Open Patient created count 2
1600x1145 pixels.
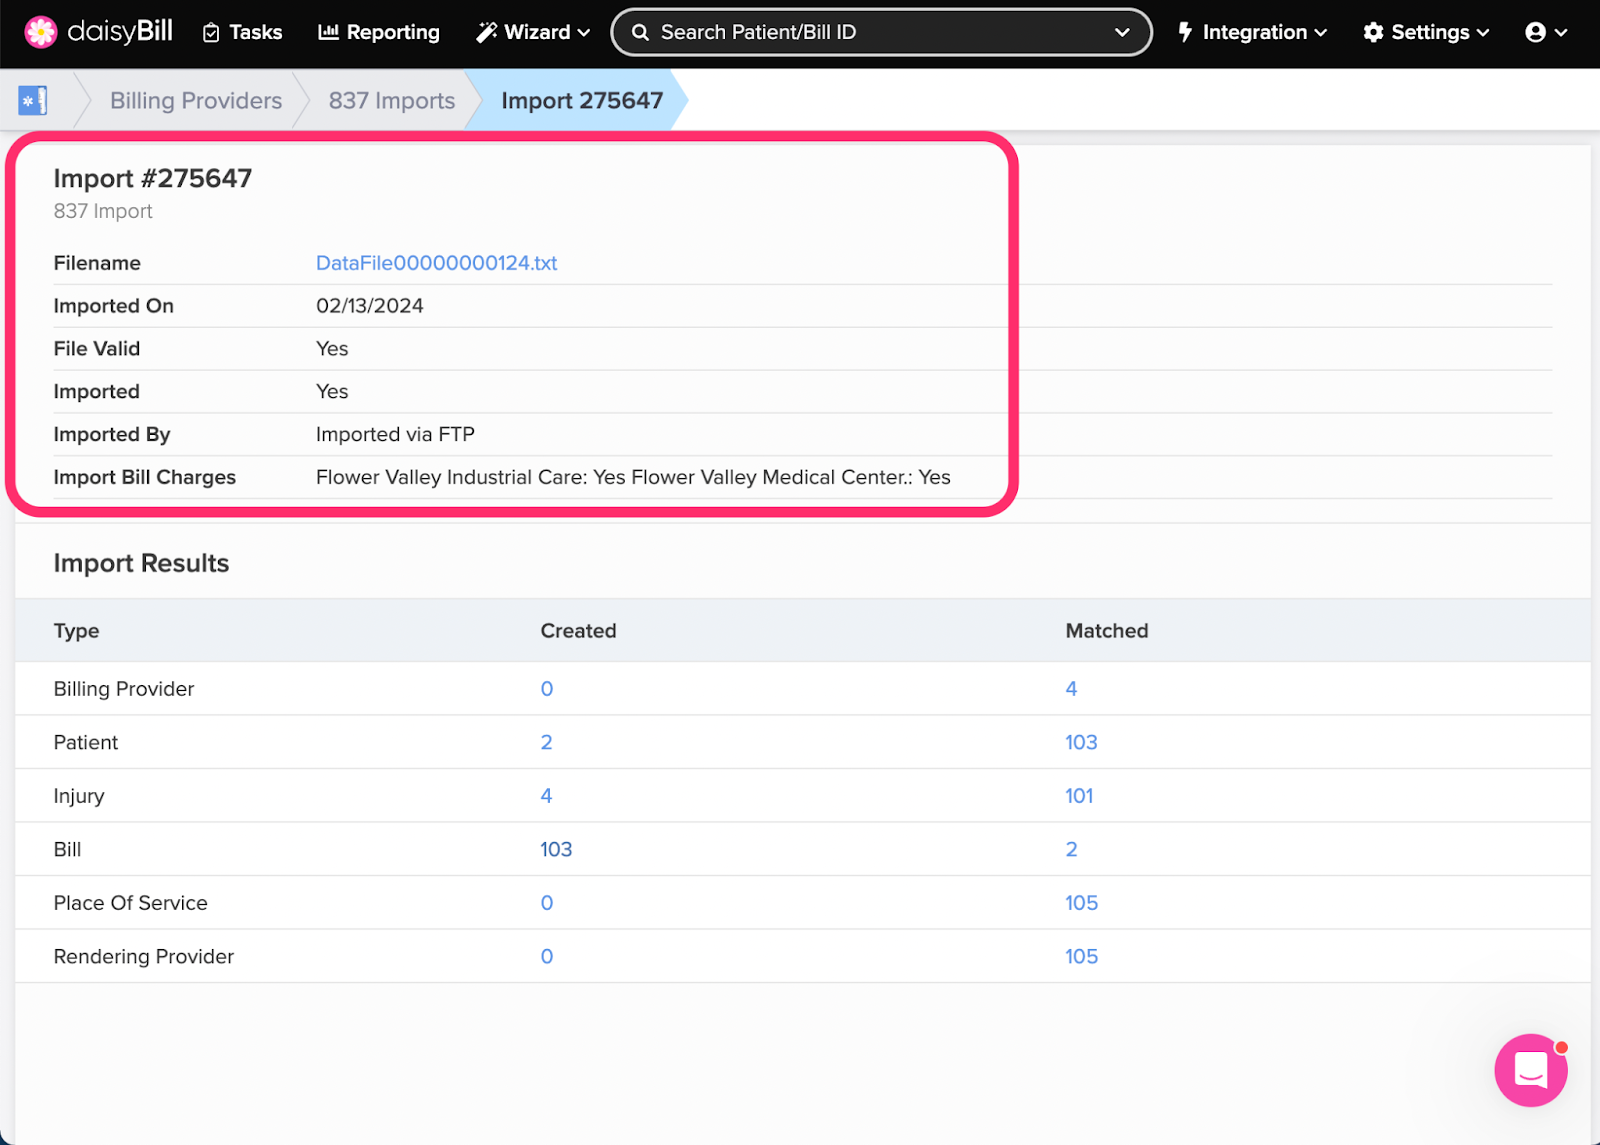(546, 742)
